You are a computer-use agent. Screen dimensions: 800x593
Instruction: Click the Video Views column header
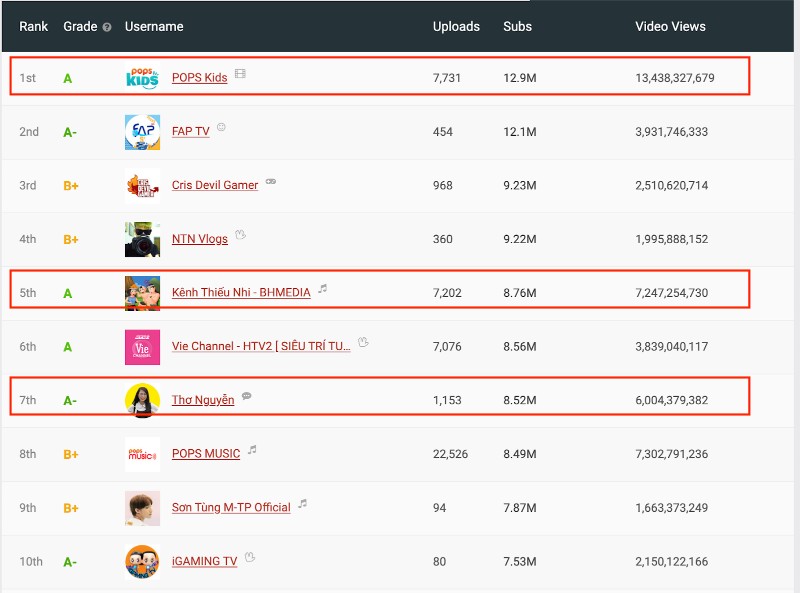click(670, 27)
